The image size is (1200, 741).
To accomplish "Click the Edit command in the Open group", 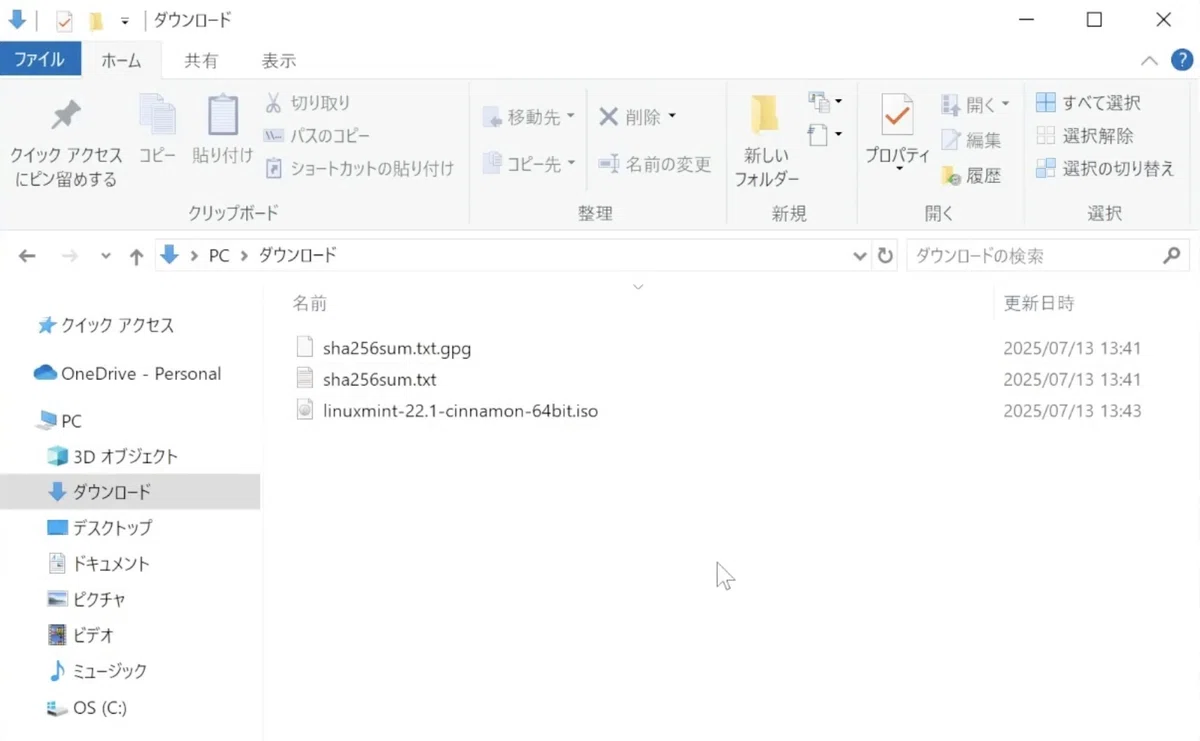I will (x=971, y=140).
